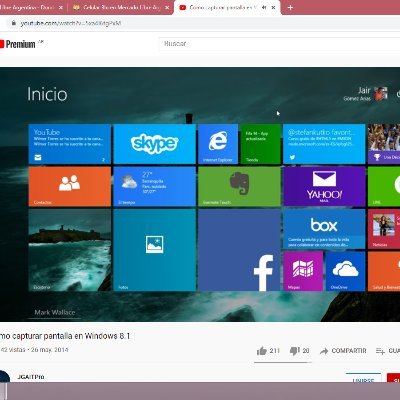Open the Twitter tile from stefankutko
Screen dimensions: 400x400
click(324, 144)
